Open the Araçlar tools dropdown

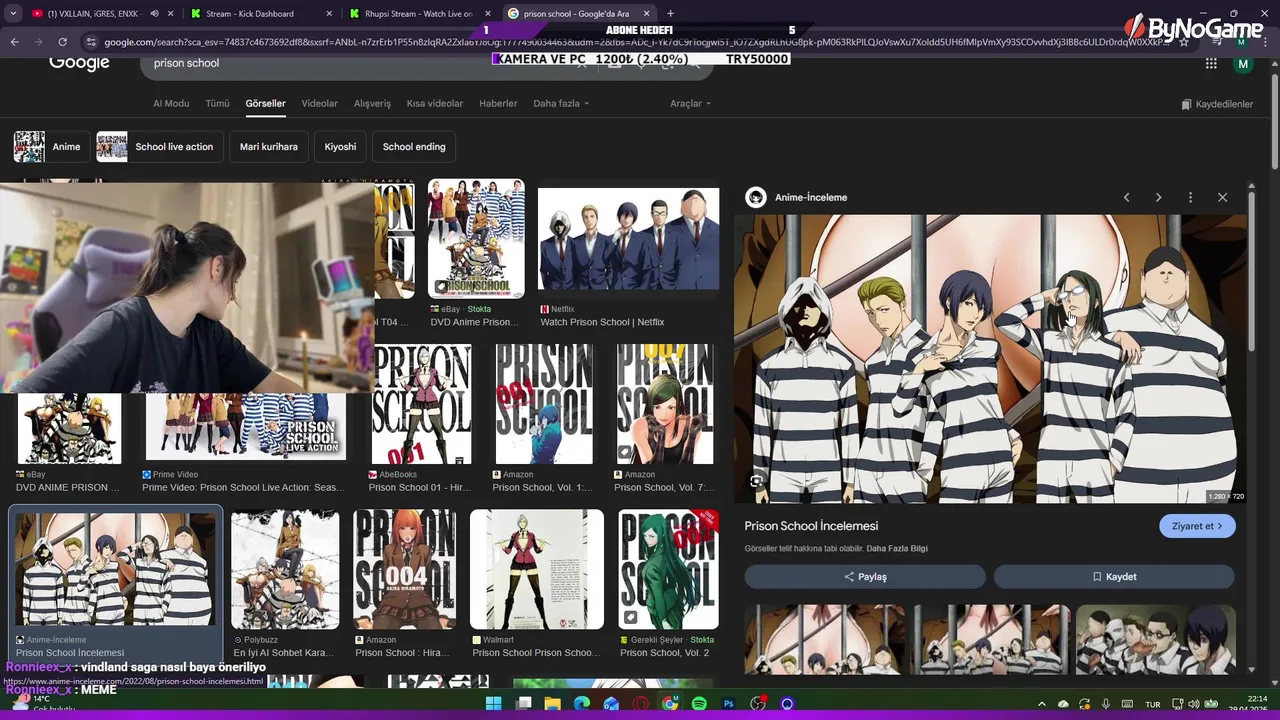[690, 104]
